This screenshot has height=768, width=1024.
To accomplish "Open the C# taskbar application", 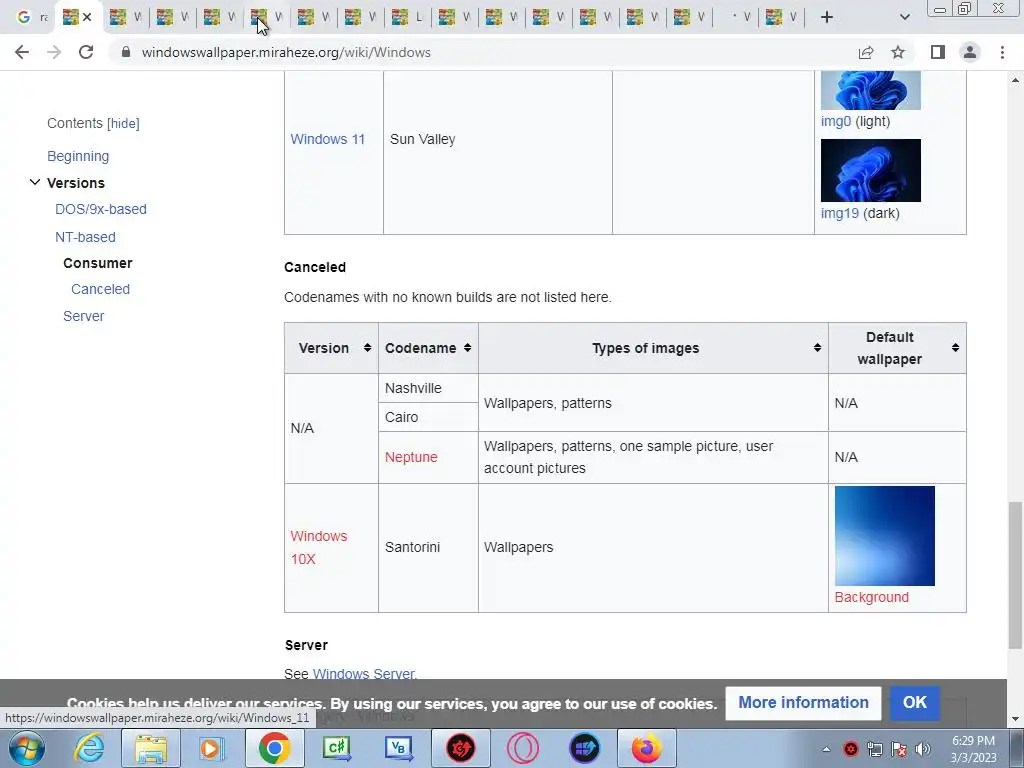I will tap(336, 748).
